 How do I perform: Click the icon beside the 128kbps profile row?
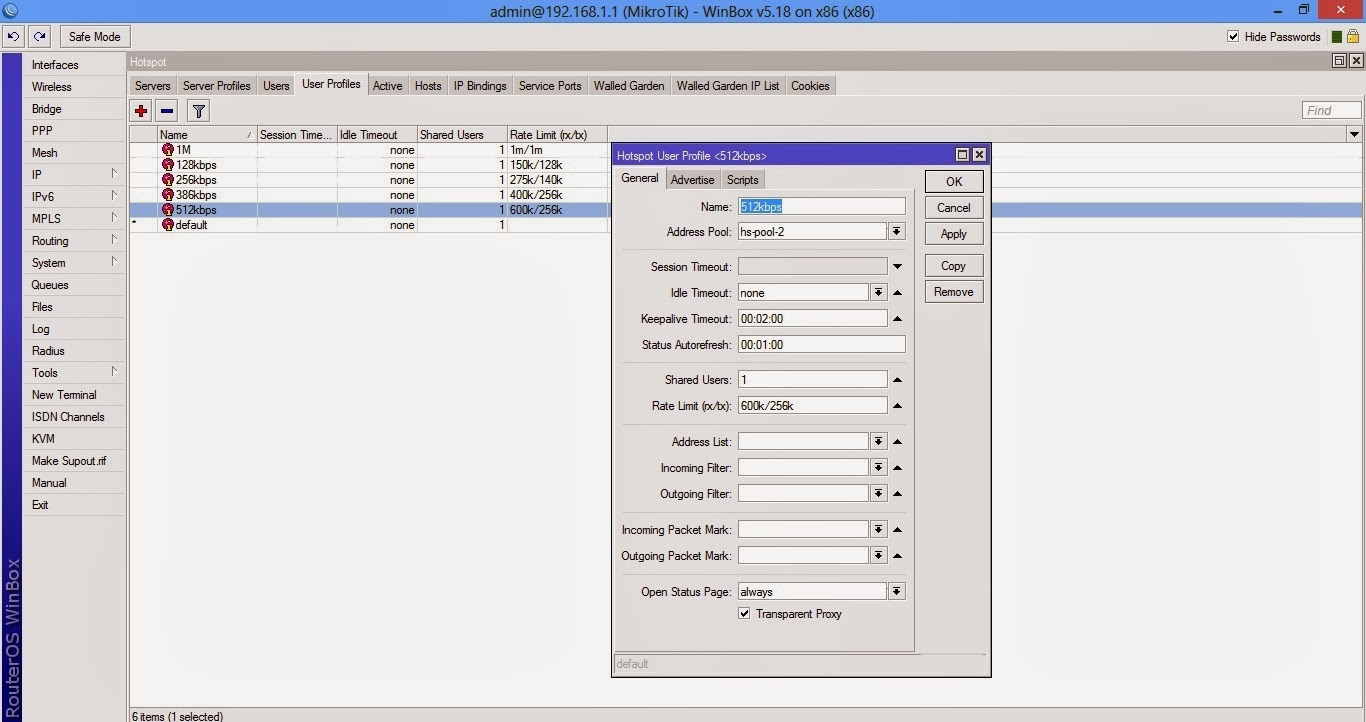point(168,165)
